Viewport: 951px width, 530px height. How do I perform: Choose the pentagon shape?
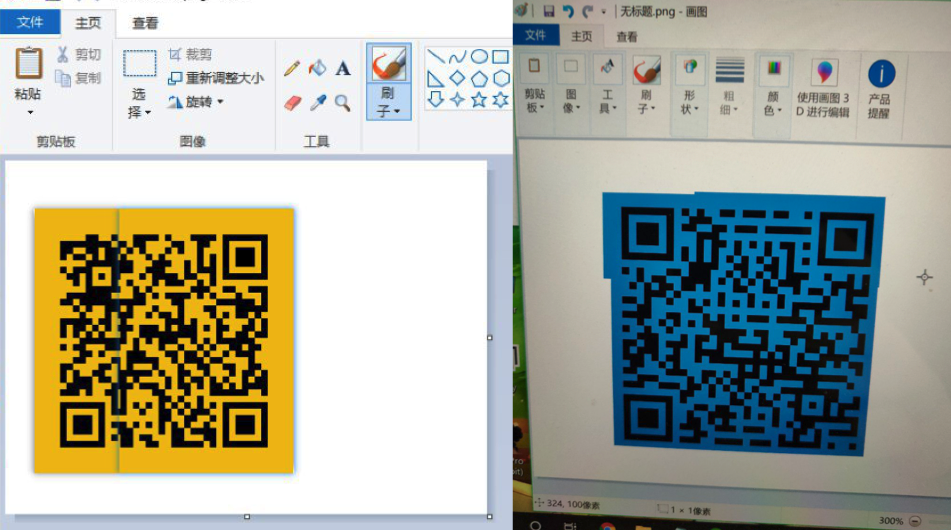pyautogui.click(x=479, y=78)
